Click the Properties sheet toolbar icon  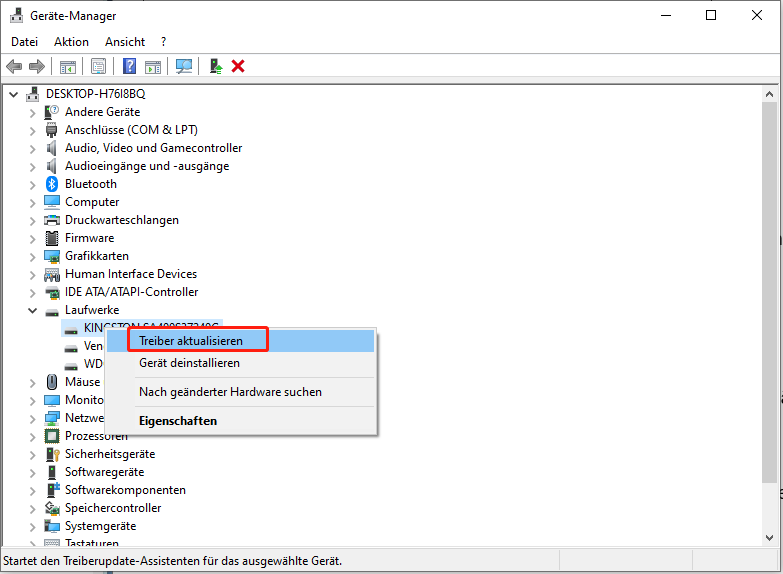(98, 66)
